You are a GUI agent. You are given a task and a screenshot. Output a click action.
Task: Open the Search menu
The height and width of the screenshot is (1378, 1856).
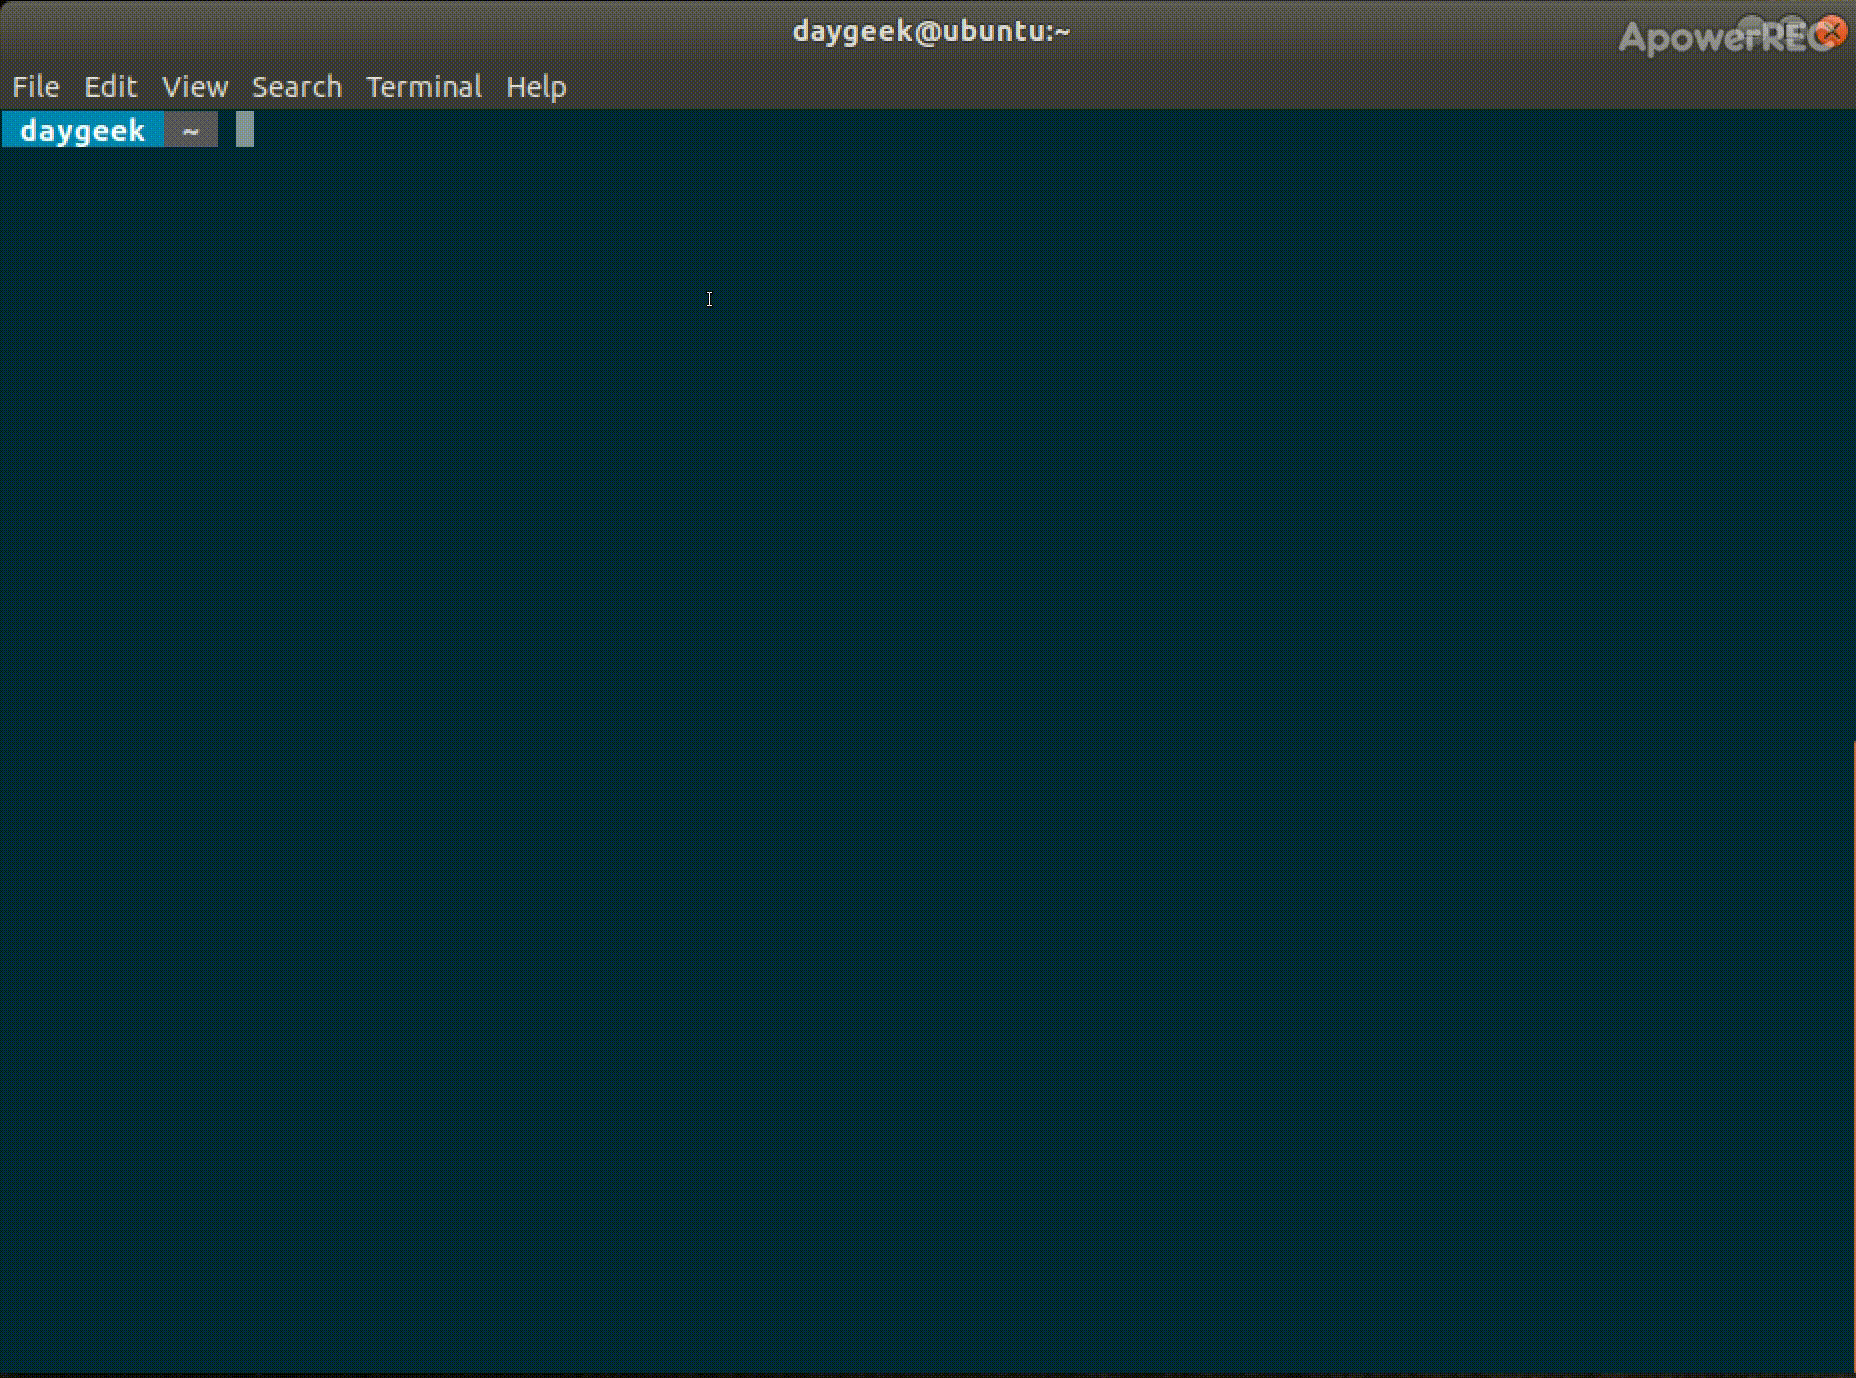297,87
